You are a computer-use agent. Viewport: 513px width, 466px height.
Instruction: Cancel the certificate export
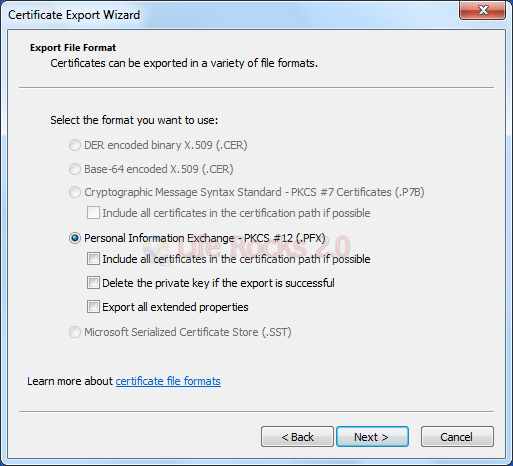[457, 436]
